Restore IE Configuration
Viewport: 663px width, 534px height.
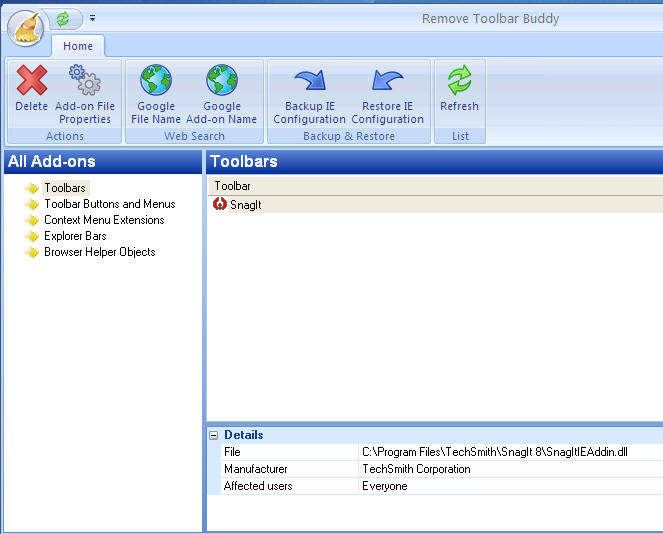(388, 95)
